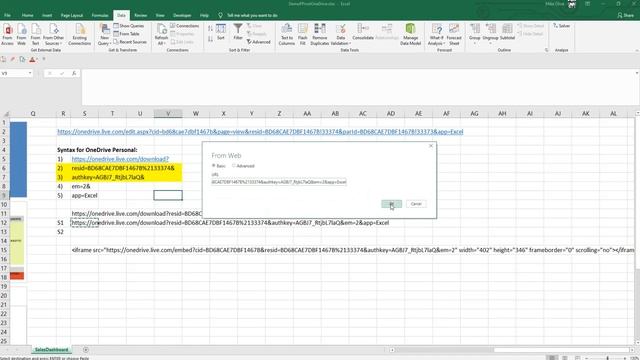Click the From Web icon

pyautogui.click(x=21, y=34)
